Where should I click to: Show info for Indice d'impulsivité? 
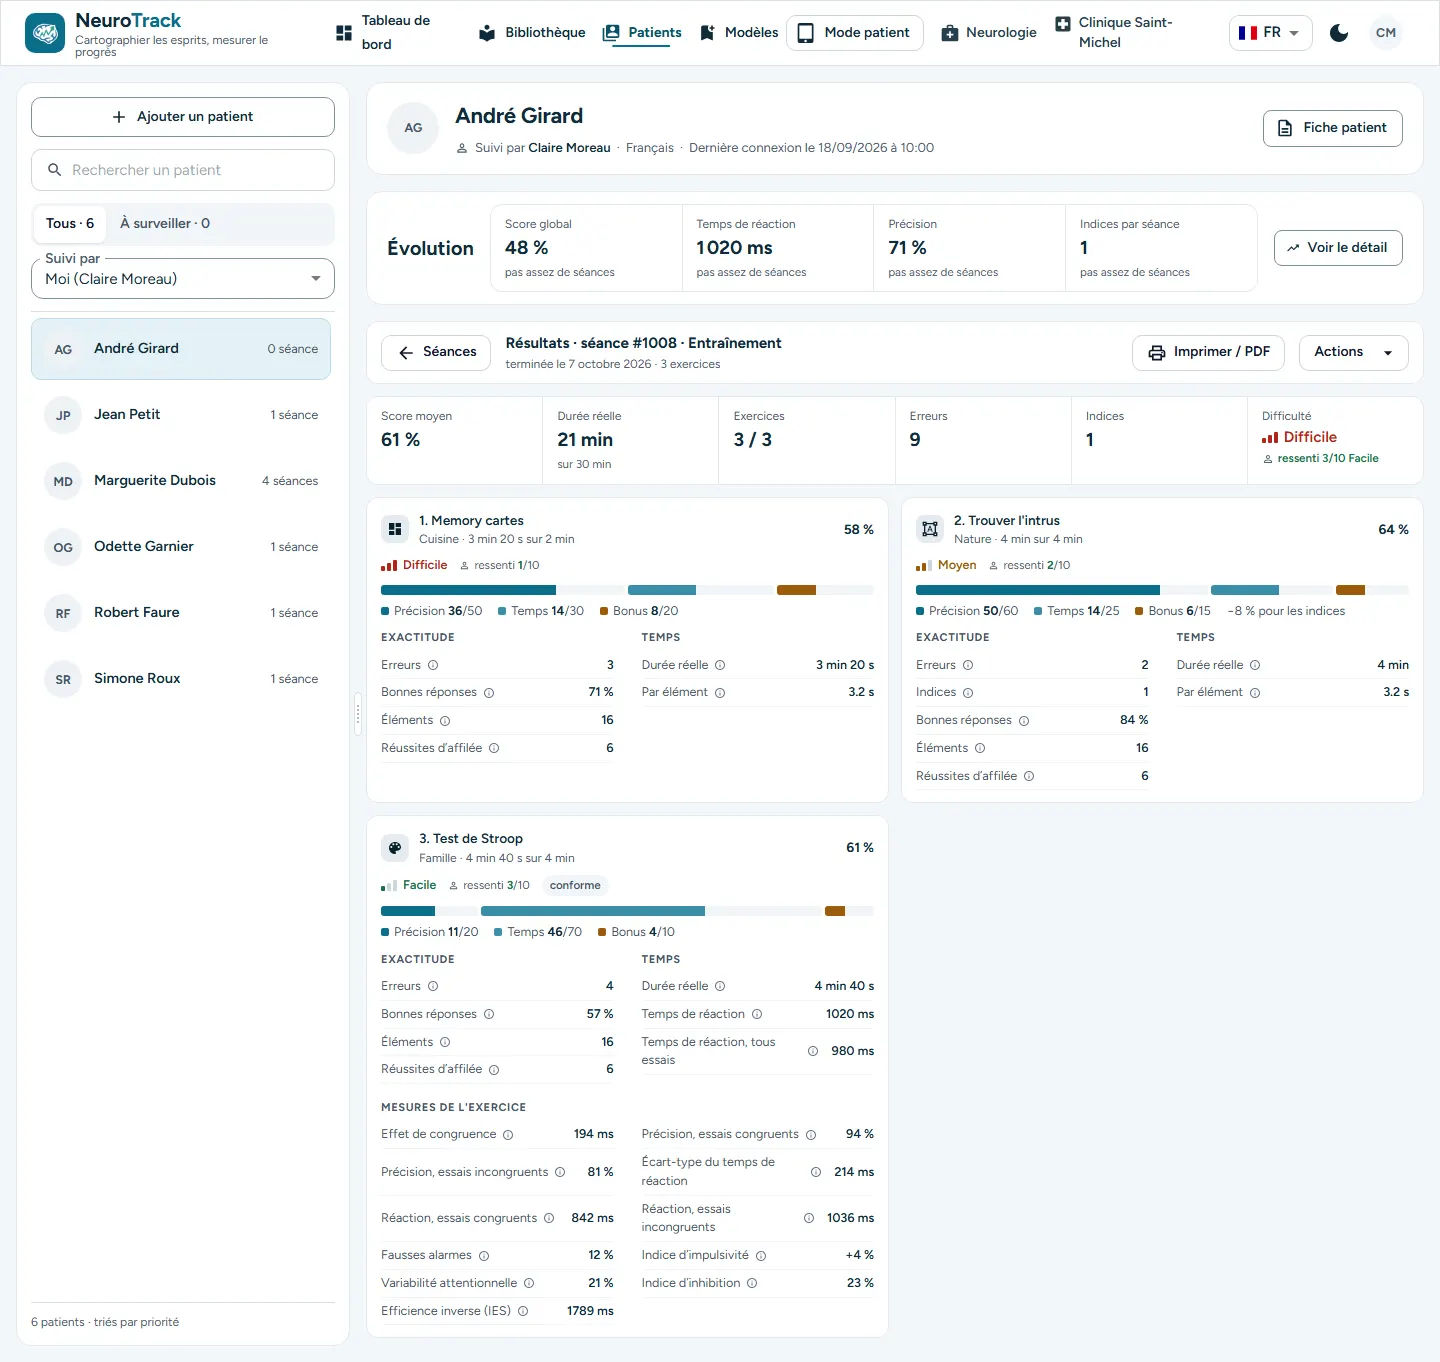point(761,1256)
